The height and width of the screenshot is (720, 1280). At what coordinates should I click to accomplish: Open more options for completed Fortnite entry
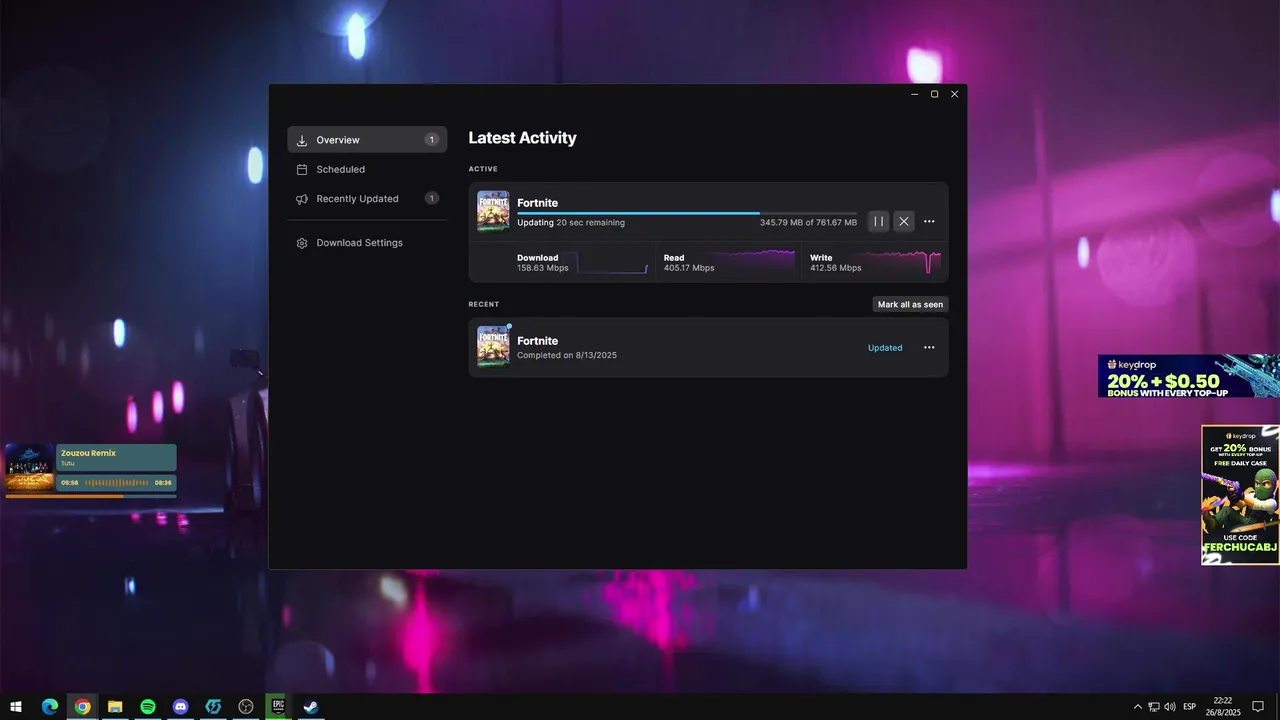click(x=929, y=348)
